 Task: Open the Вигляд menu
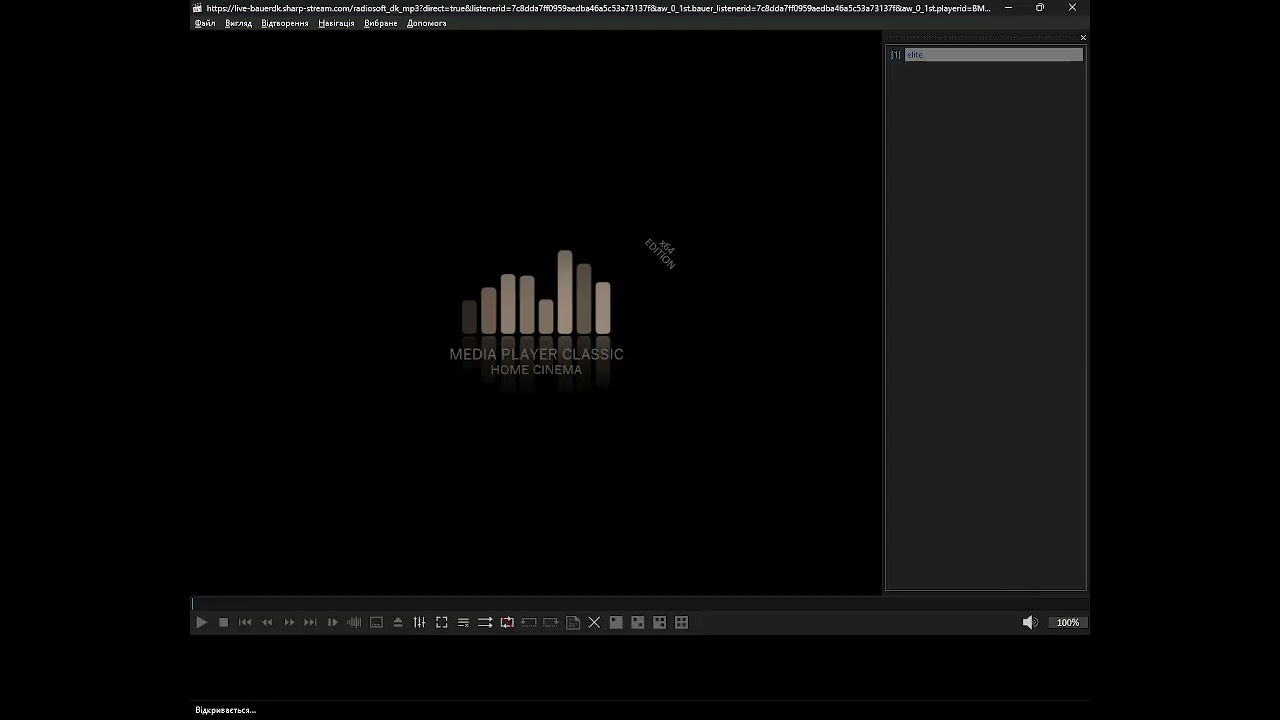pos(239,23)
